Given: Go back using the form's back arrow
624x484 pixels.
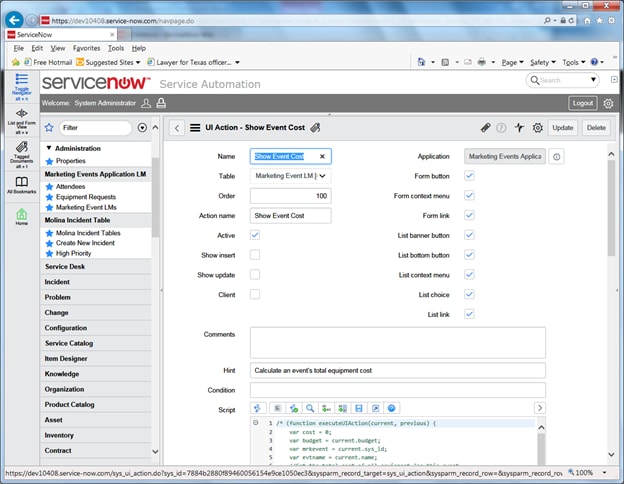Looking at the screenshot, I should click(x=177, y=128).
